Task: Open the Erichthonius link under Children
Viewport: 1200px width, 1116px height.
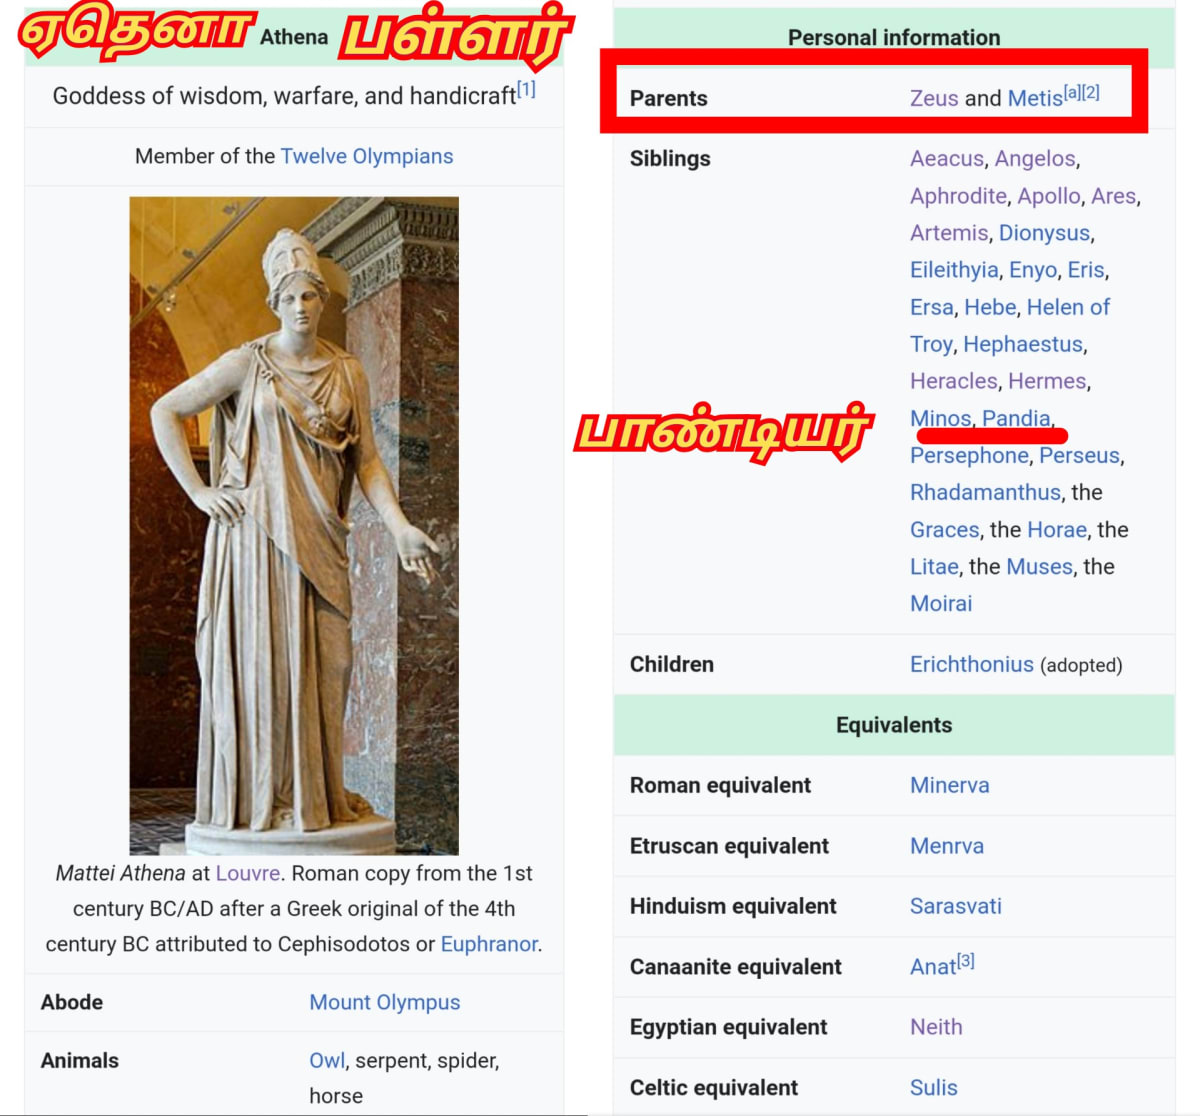Action: (972, 664)
